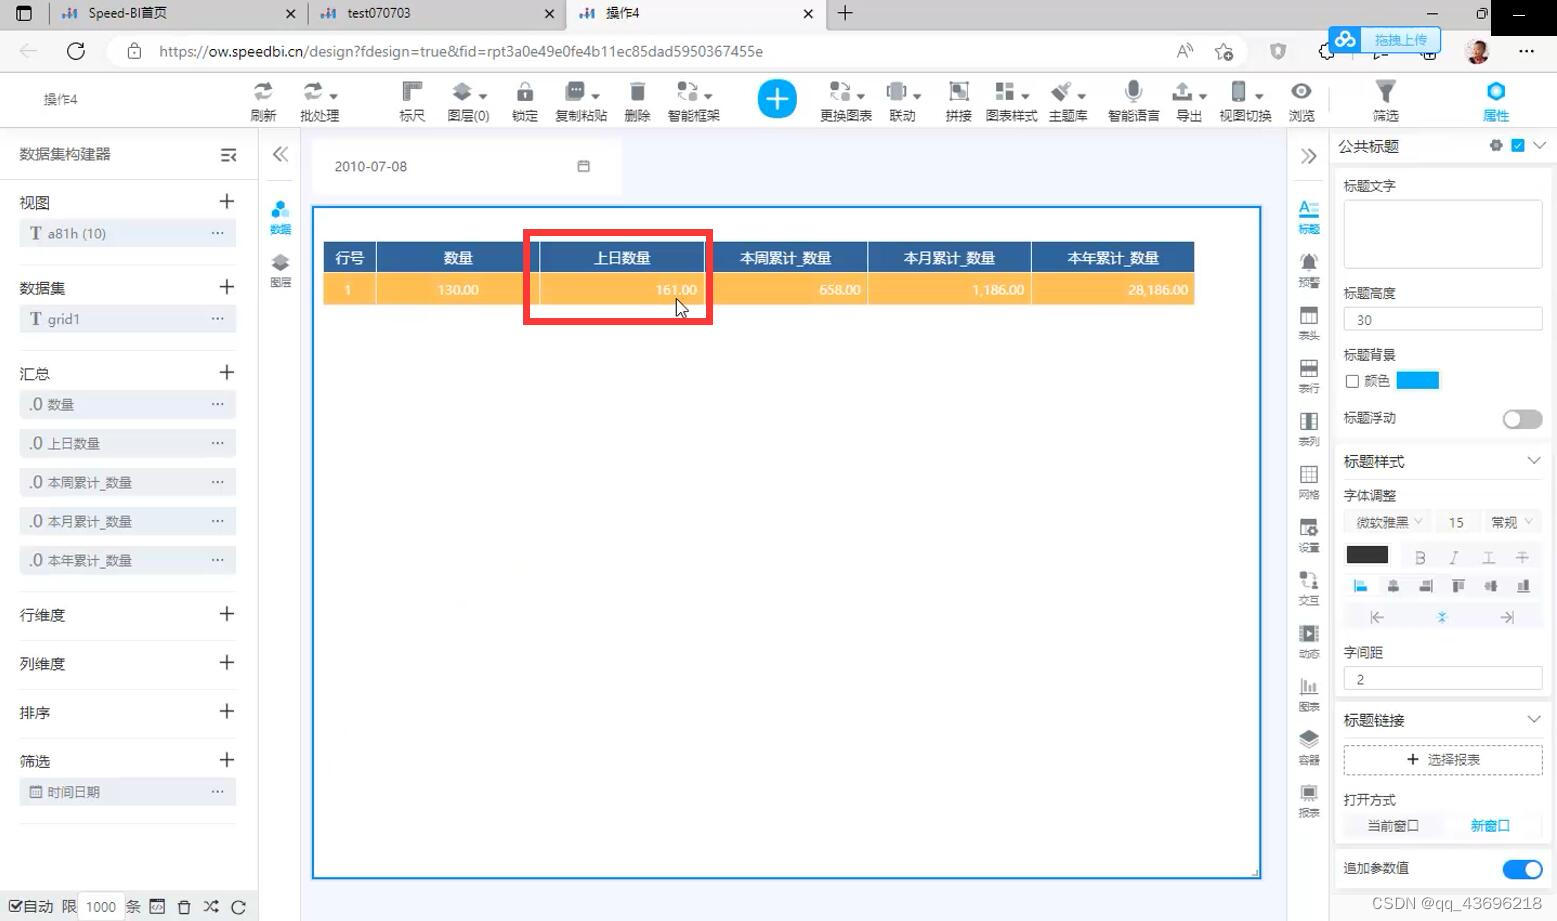
Task: Click the reload icon in bottom bar
Action: (238, 906)
